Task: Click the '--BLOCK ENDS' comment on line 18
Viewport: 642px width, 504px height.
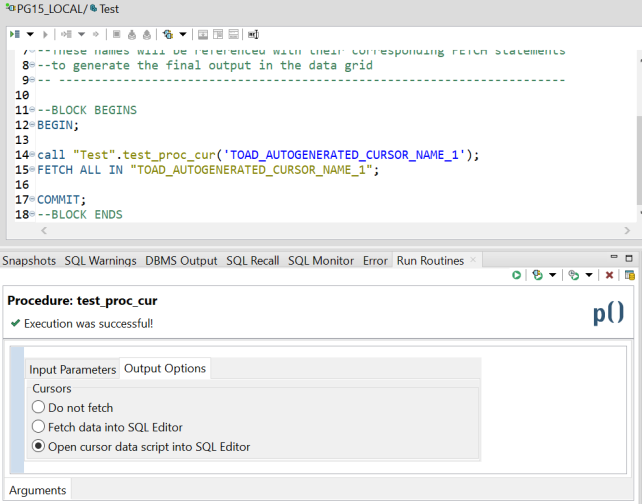Action: point(80,215)
